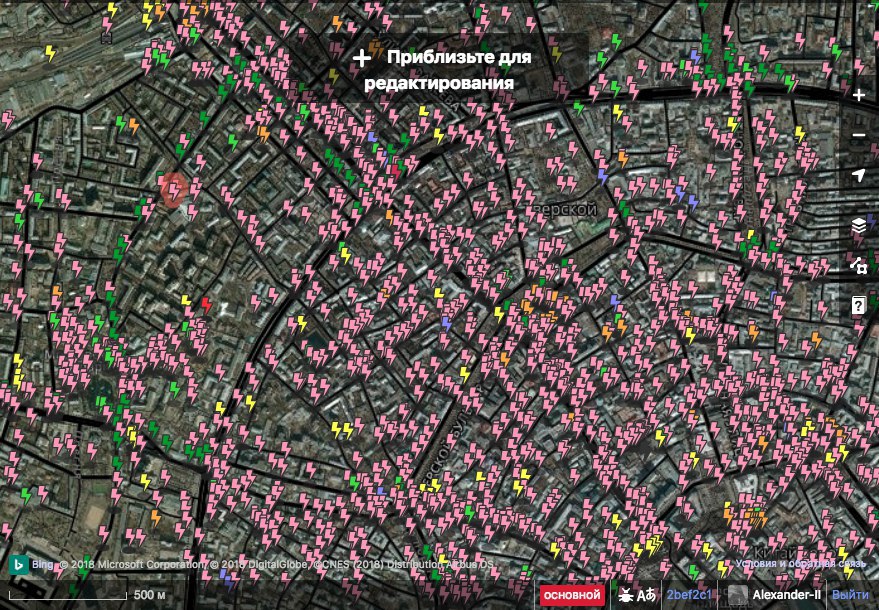Zoom out with the minus control
This screenshot has width=879, height=610.
tap(858, 136)
